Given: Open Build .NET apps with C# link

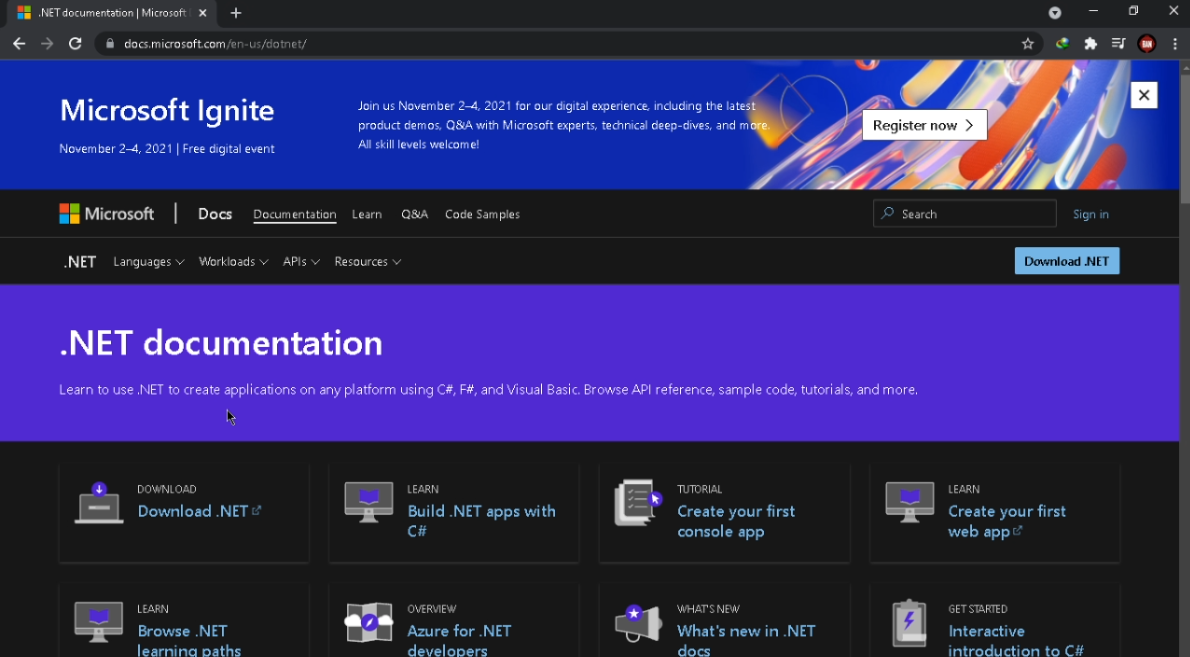Looking at the screenshot, I should (x=481, y=521).
